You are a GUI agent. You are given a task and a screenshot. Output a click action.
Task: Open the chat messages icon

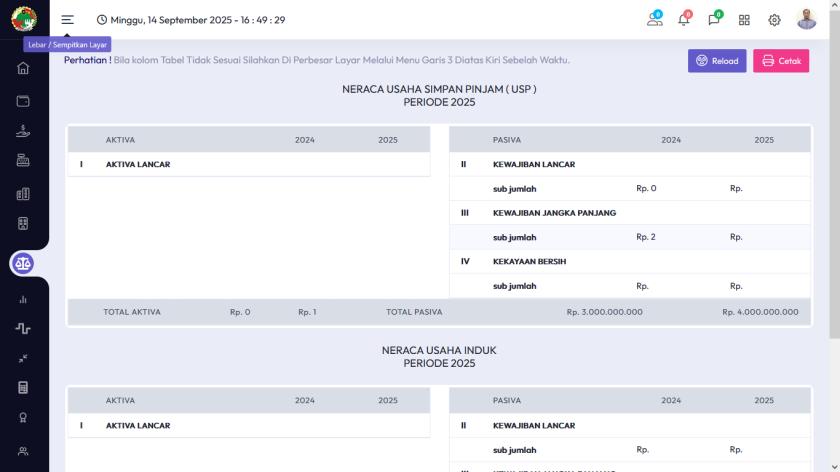click(714, 20)
